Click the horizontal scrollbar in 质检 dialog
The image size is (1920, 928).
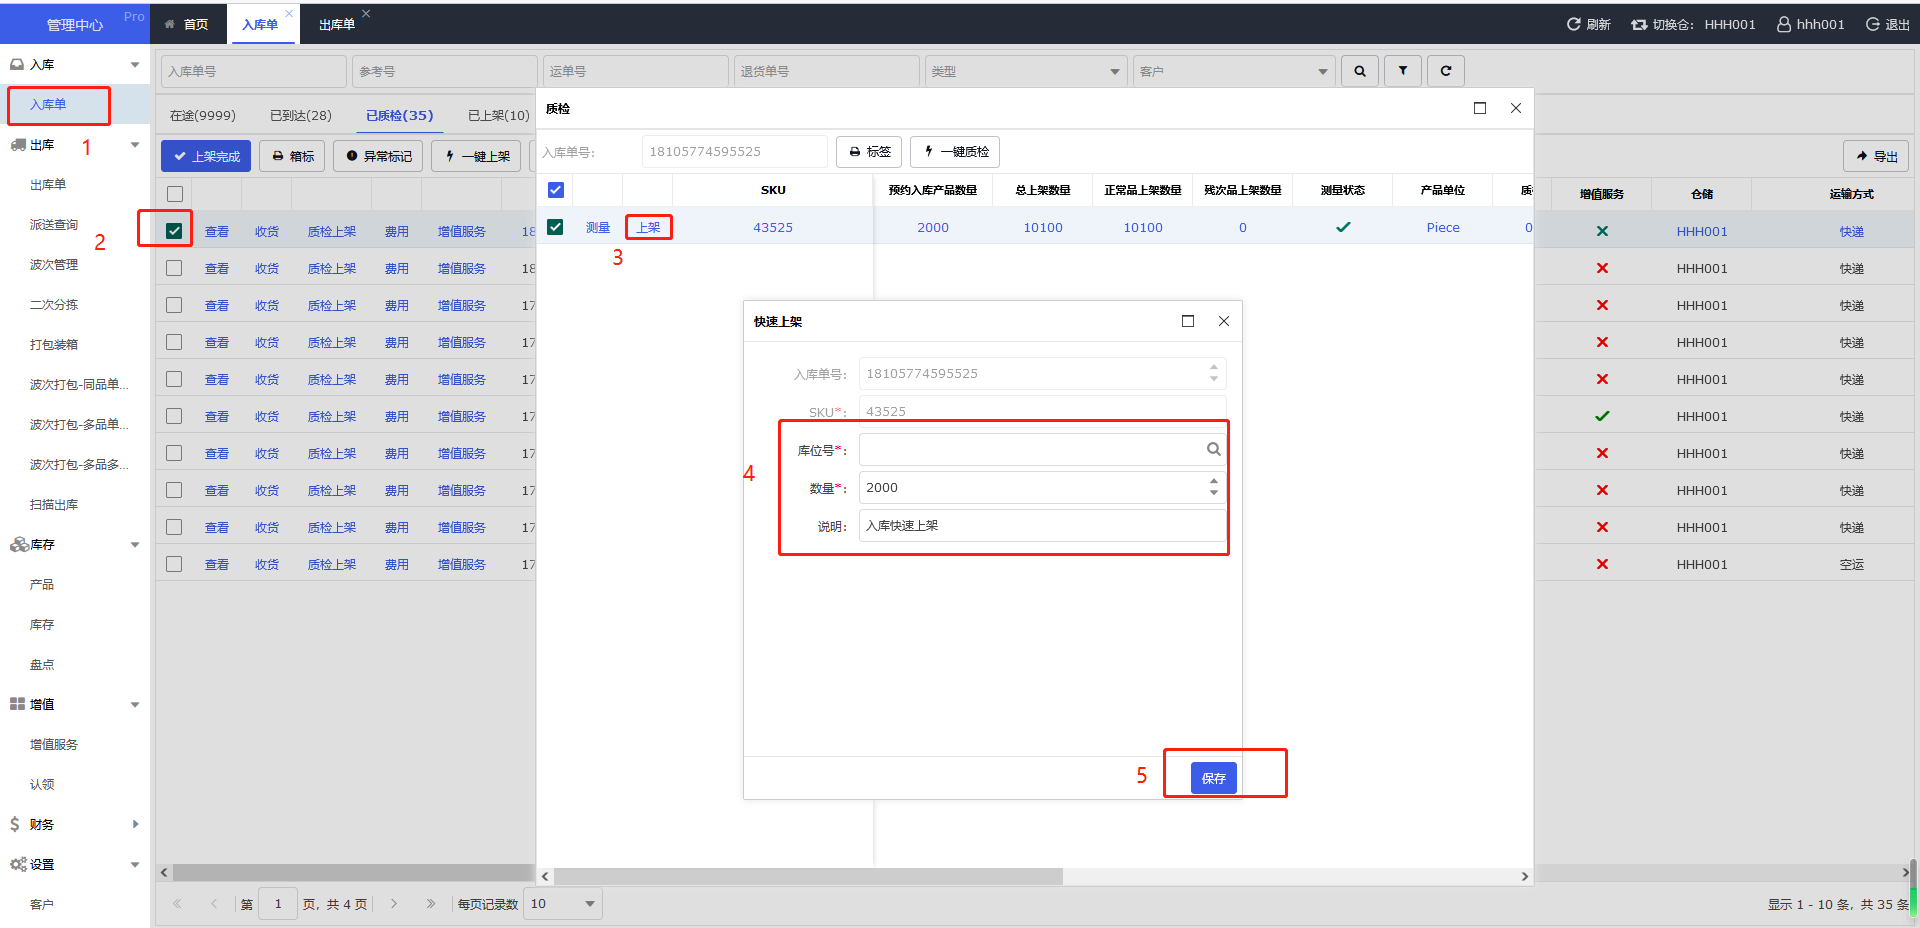(x=808, y=876)
